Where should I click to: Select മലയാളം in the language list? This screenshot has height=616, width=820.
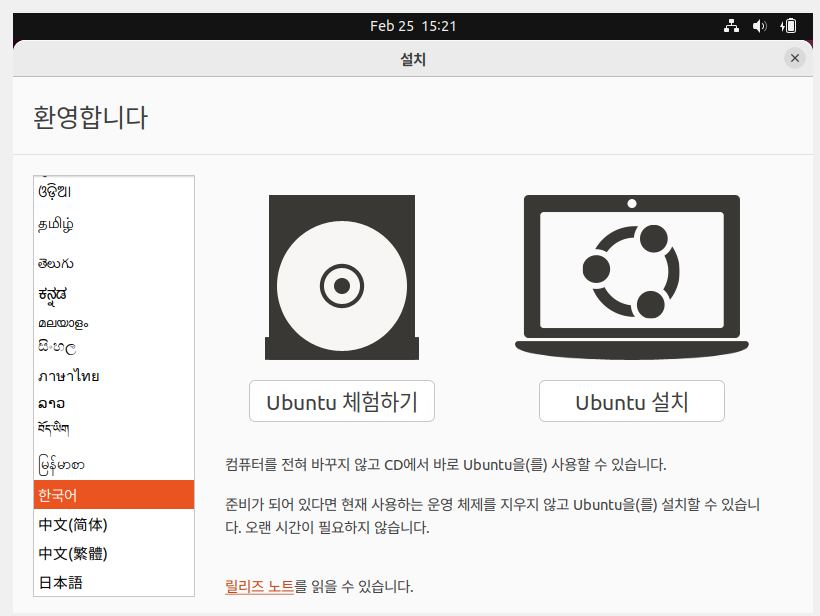114,323
